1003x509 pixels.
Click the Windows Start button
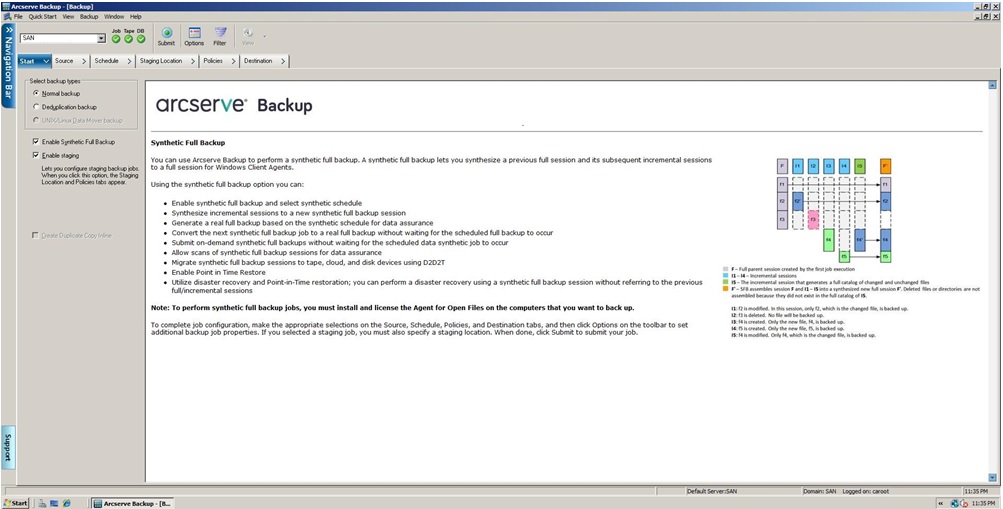click(x=15, y=503)
